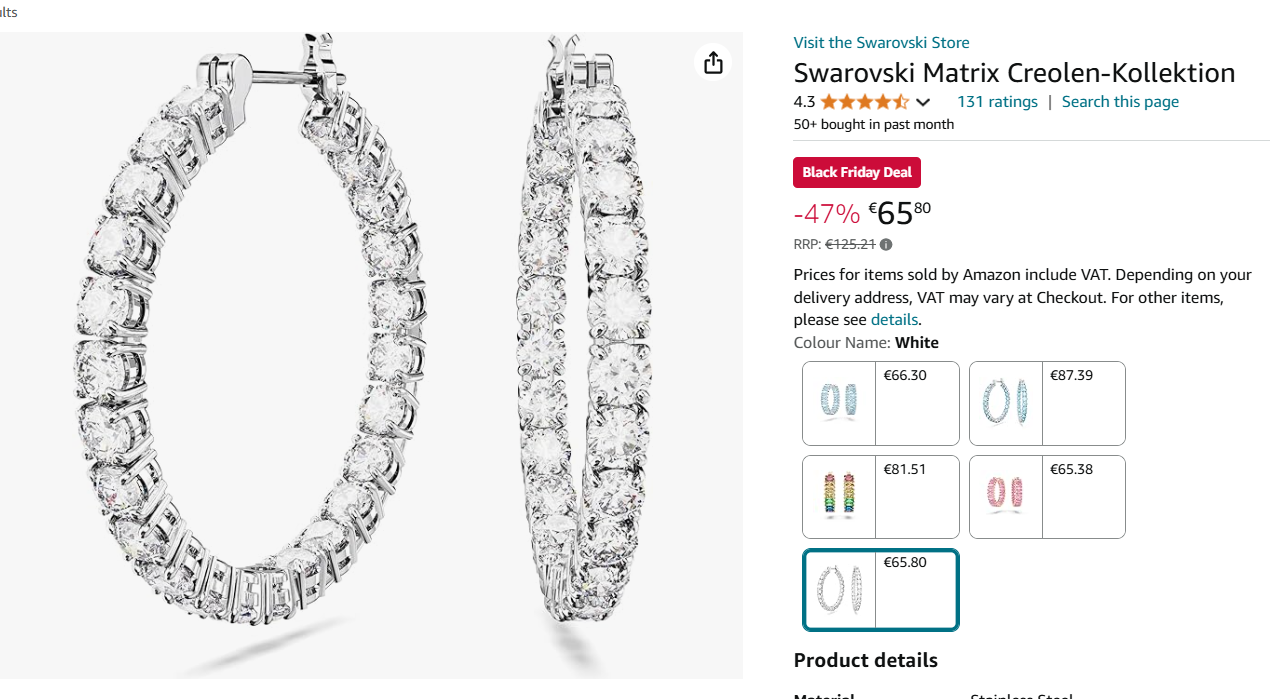Pick the pink colour option at €65.38

click(x=1047, y=497)
